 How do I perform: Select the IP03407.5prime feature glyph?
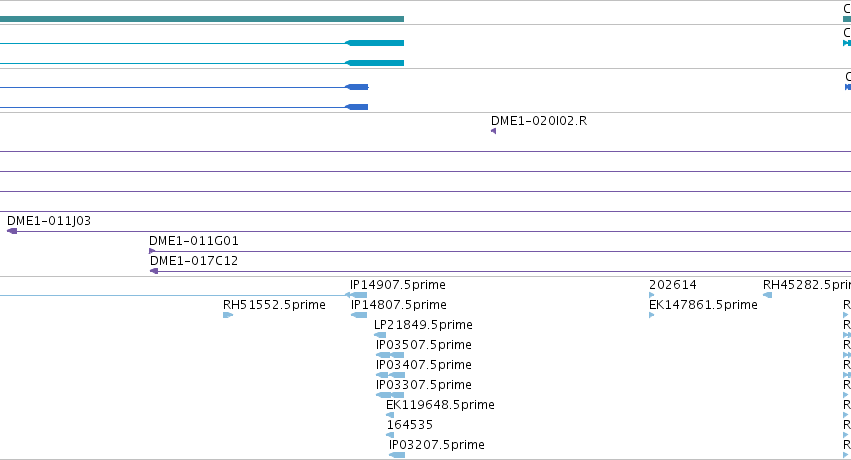(x=390, y=375)
